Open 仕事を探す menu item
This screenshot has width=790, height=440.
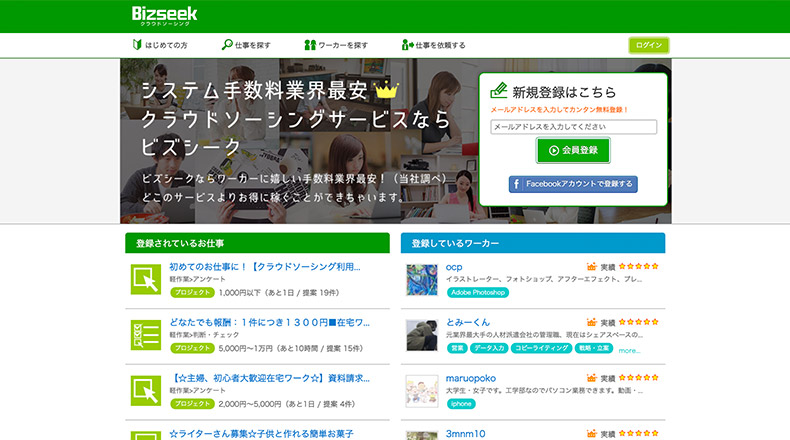point(246,45)
